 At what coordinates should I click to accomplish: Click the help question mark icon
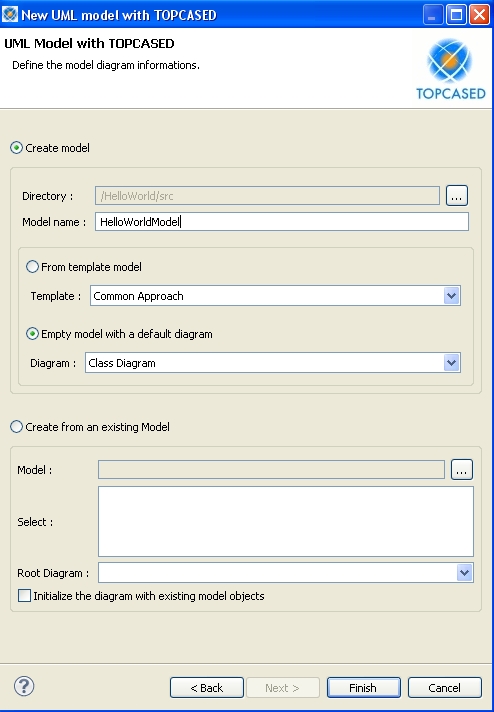[x=24, y=686]
